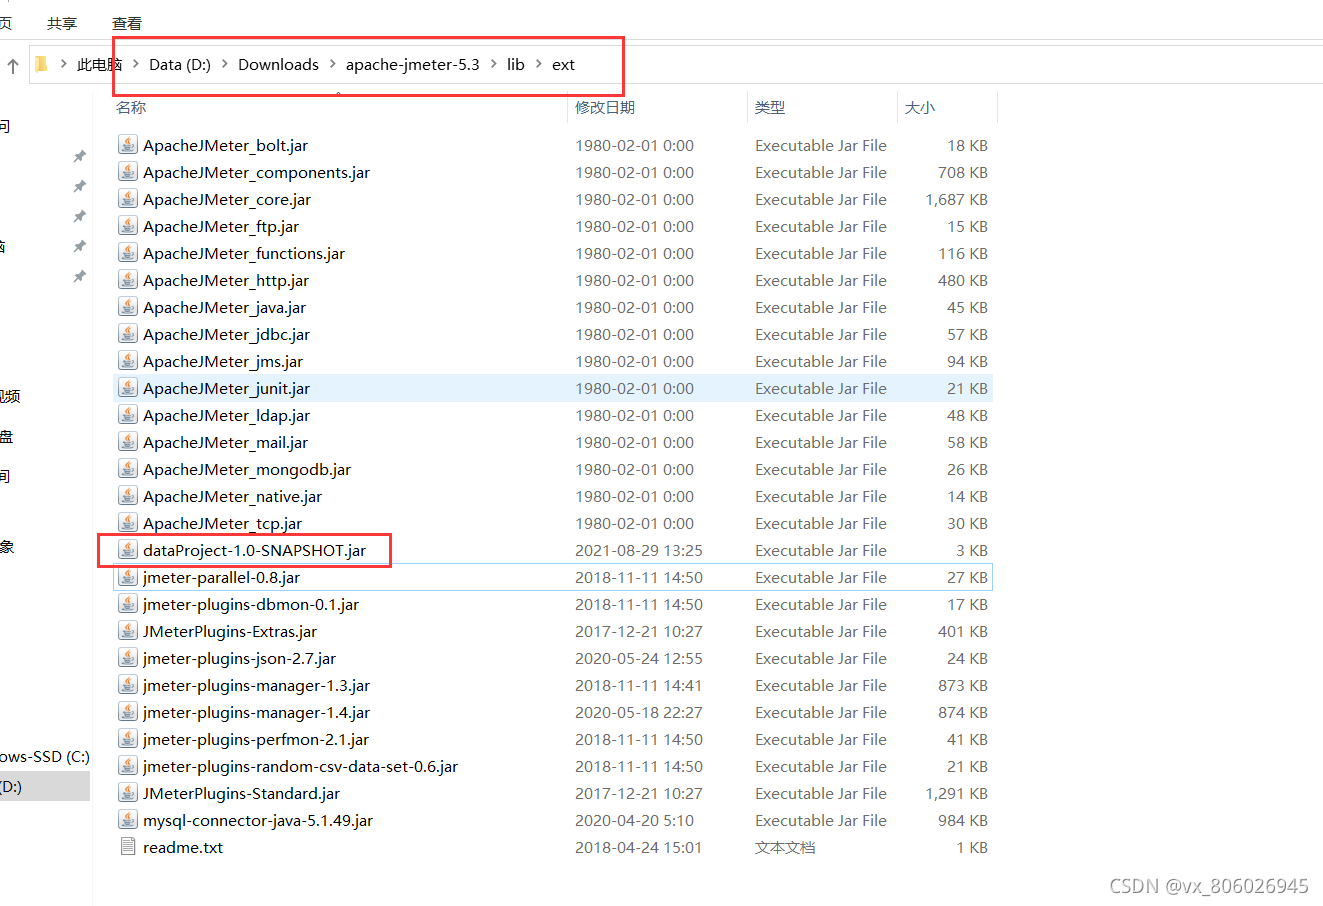The height and width of the screenshot is (906, 1323).
Task: Click the jar icon of ApacheJMeter_bolt.jar
Action: (x=128, y=145)
